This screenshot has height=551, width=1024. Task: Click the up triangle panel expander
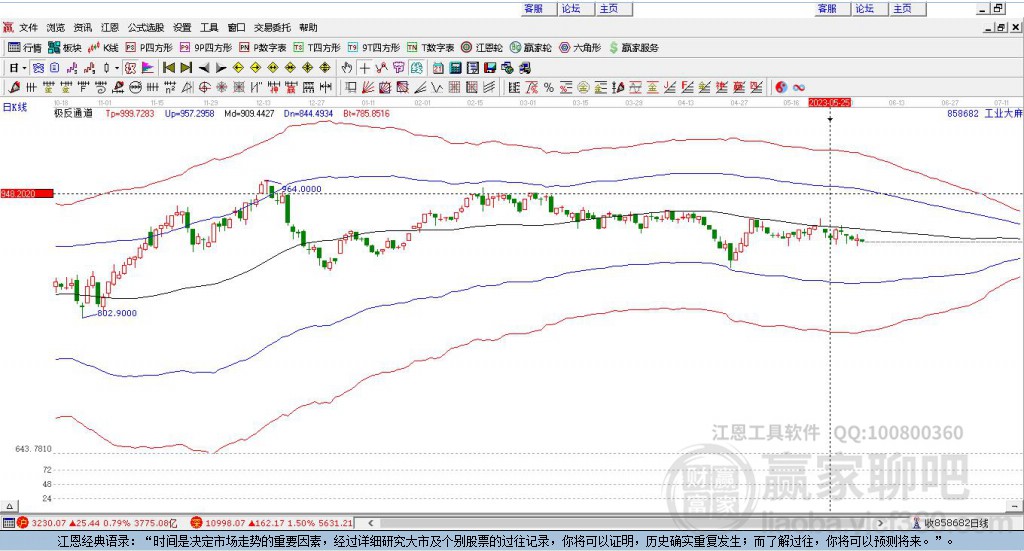tap(9, 506)
